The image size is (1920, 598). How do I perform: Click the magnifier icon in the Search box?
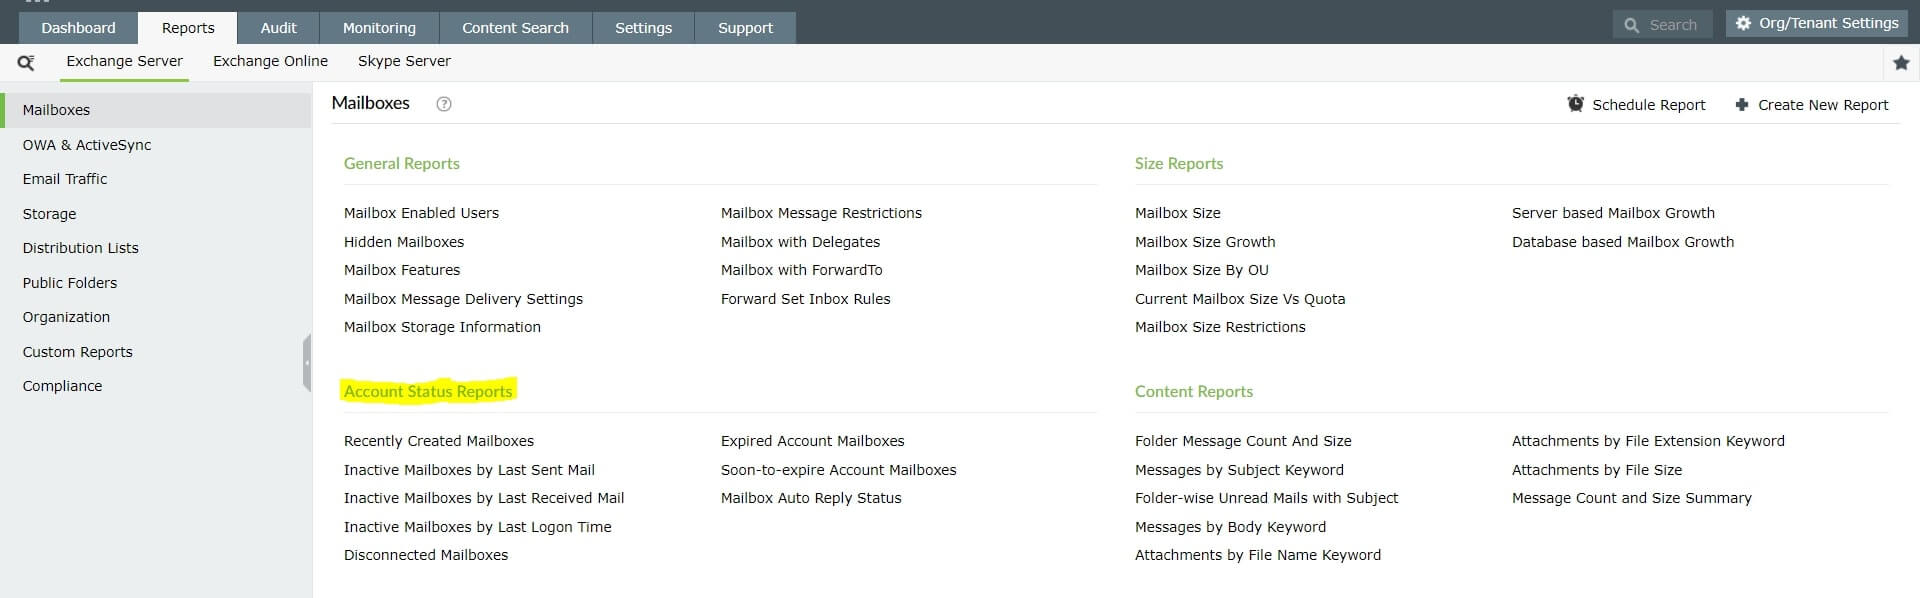[x=1632, y=25]
